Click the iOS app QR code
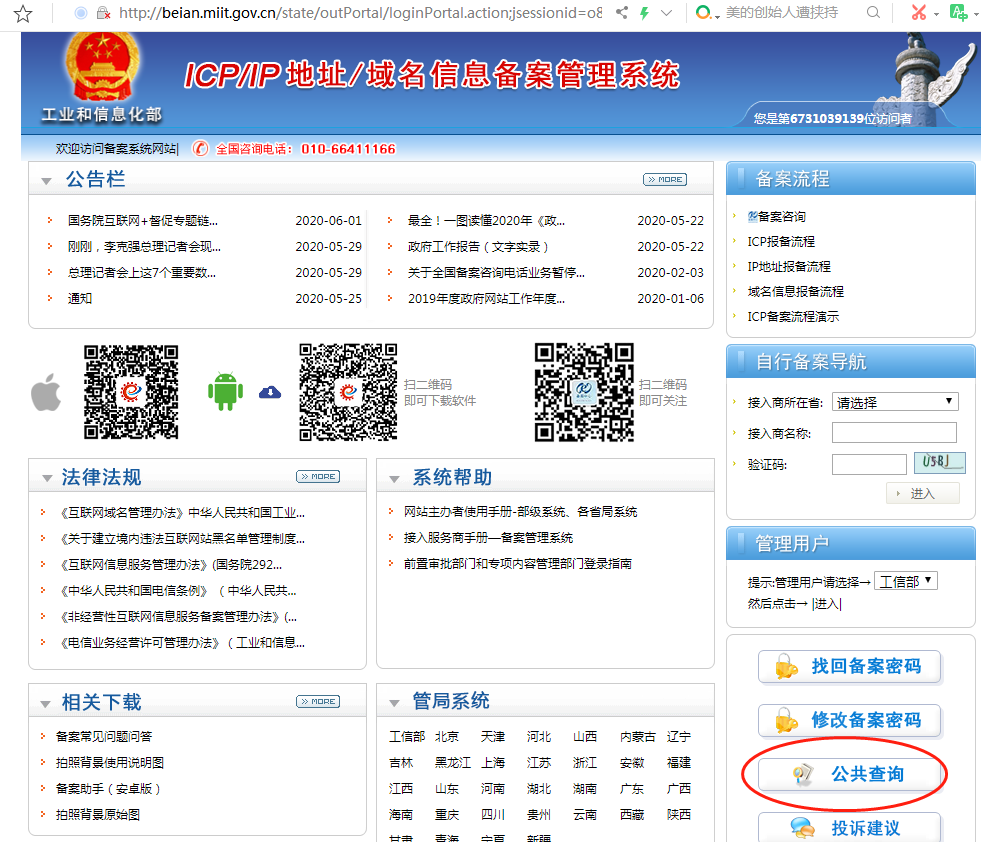Screen dimensions: 981x842 point(131,392)
